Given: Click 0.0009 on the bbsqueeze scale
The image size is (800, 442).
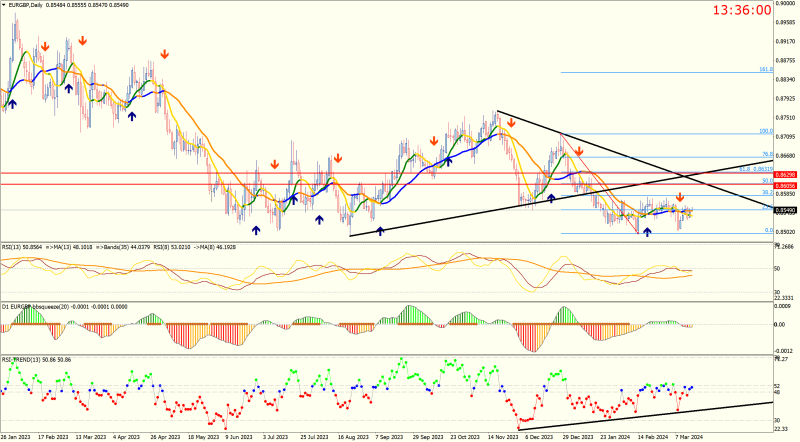Looking at the screenshot, I should point(782,306).
